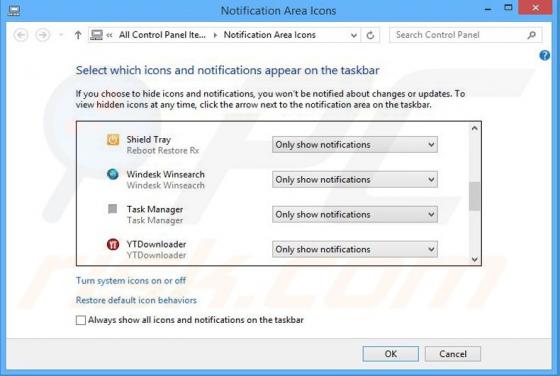Open the Task Manager behavior dropdown
This screenshot has height=376, width=560.
click(x=355, y=214)
